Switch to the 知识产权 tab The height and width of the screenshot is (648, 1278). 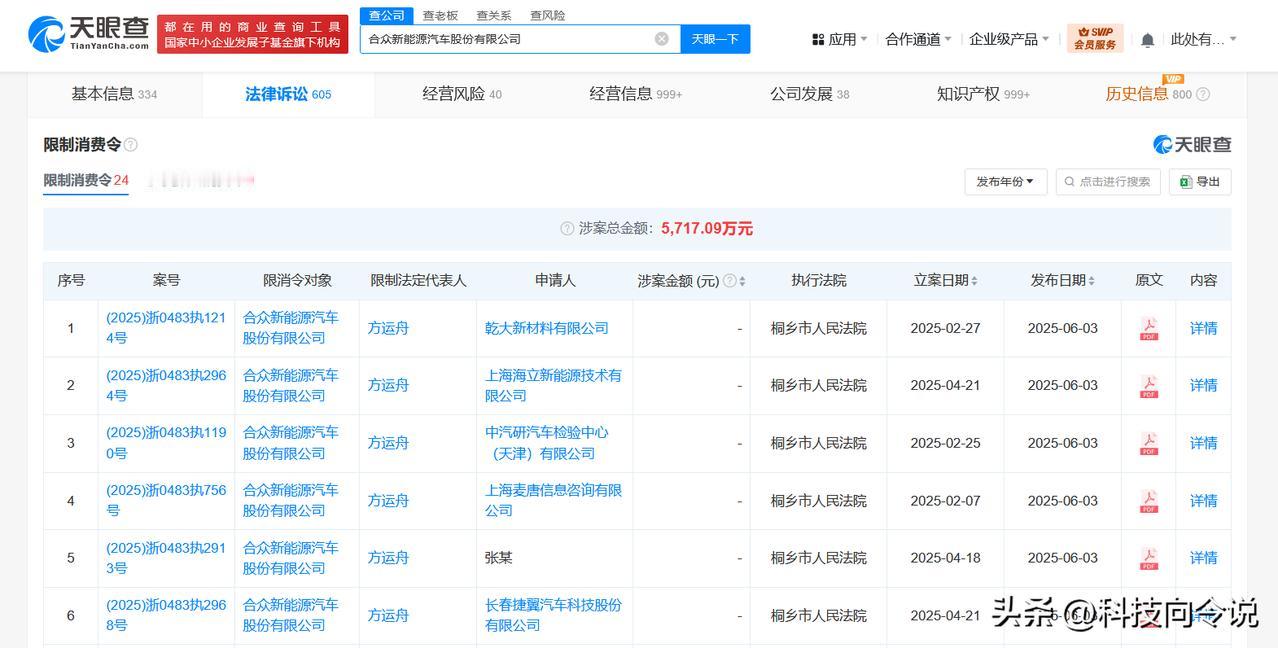click(x=983, y=94)
